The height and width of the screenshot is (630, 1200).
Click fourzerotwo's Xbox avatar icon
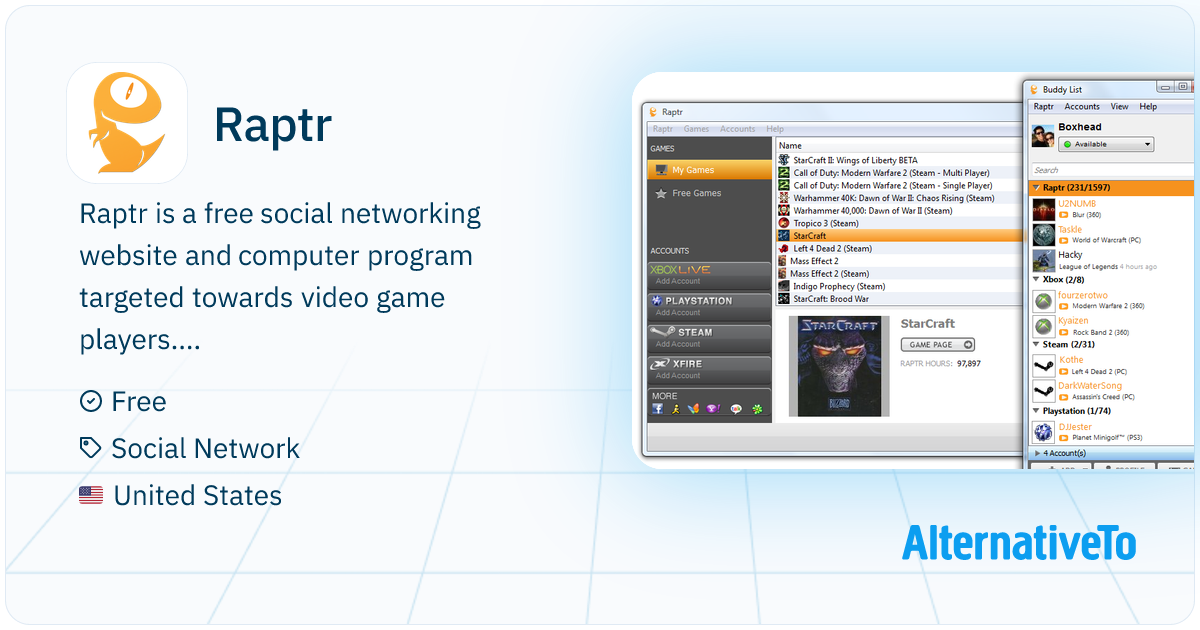(x=1044, y=300)
